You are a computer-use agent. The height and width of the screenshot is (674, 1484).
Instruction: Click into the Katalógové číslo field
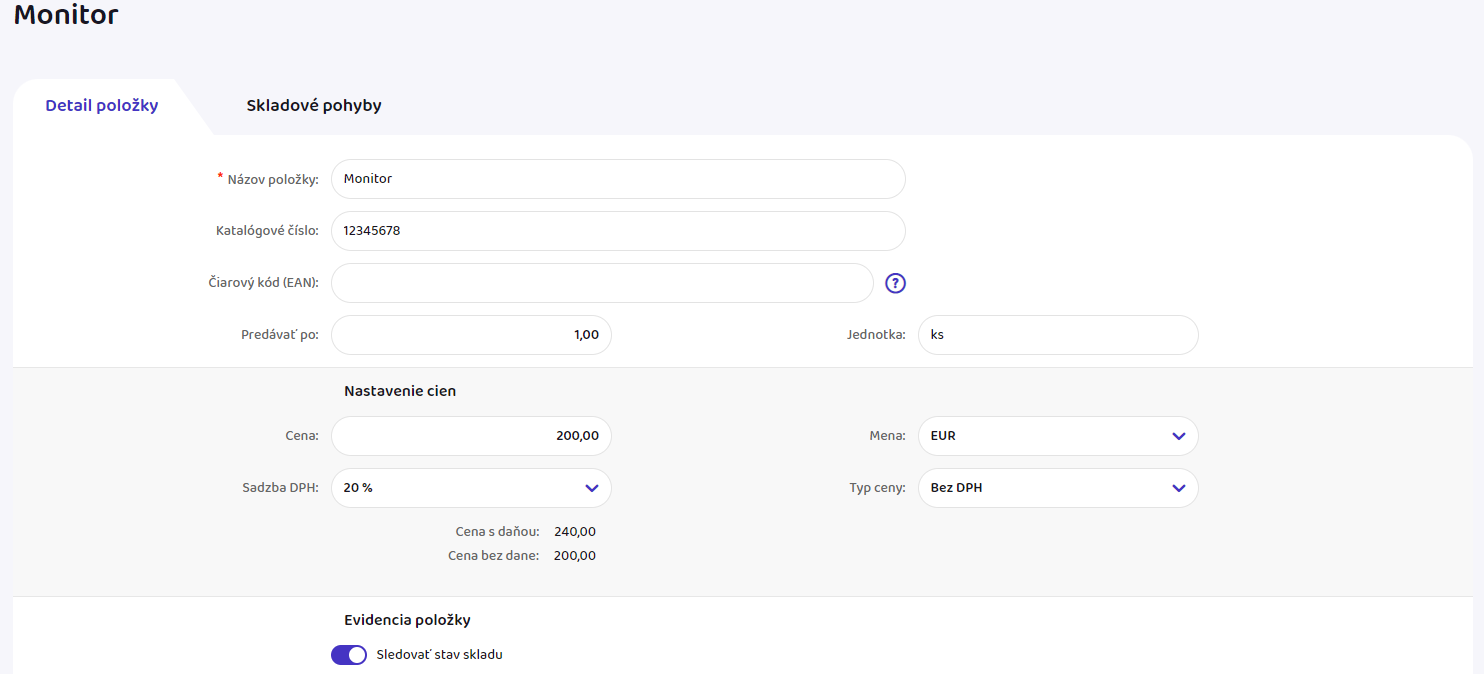point(617,231)
